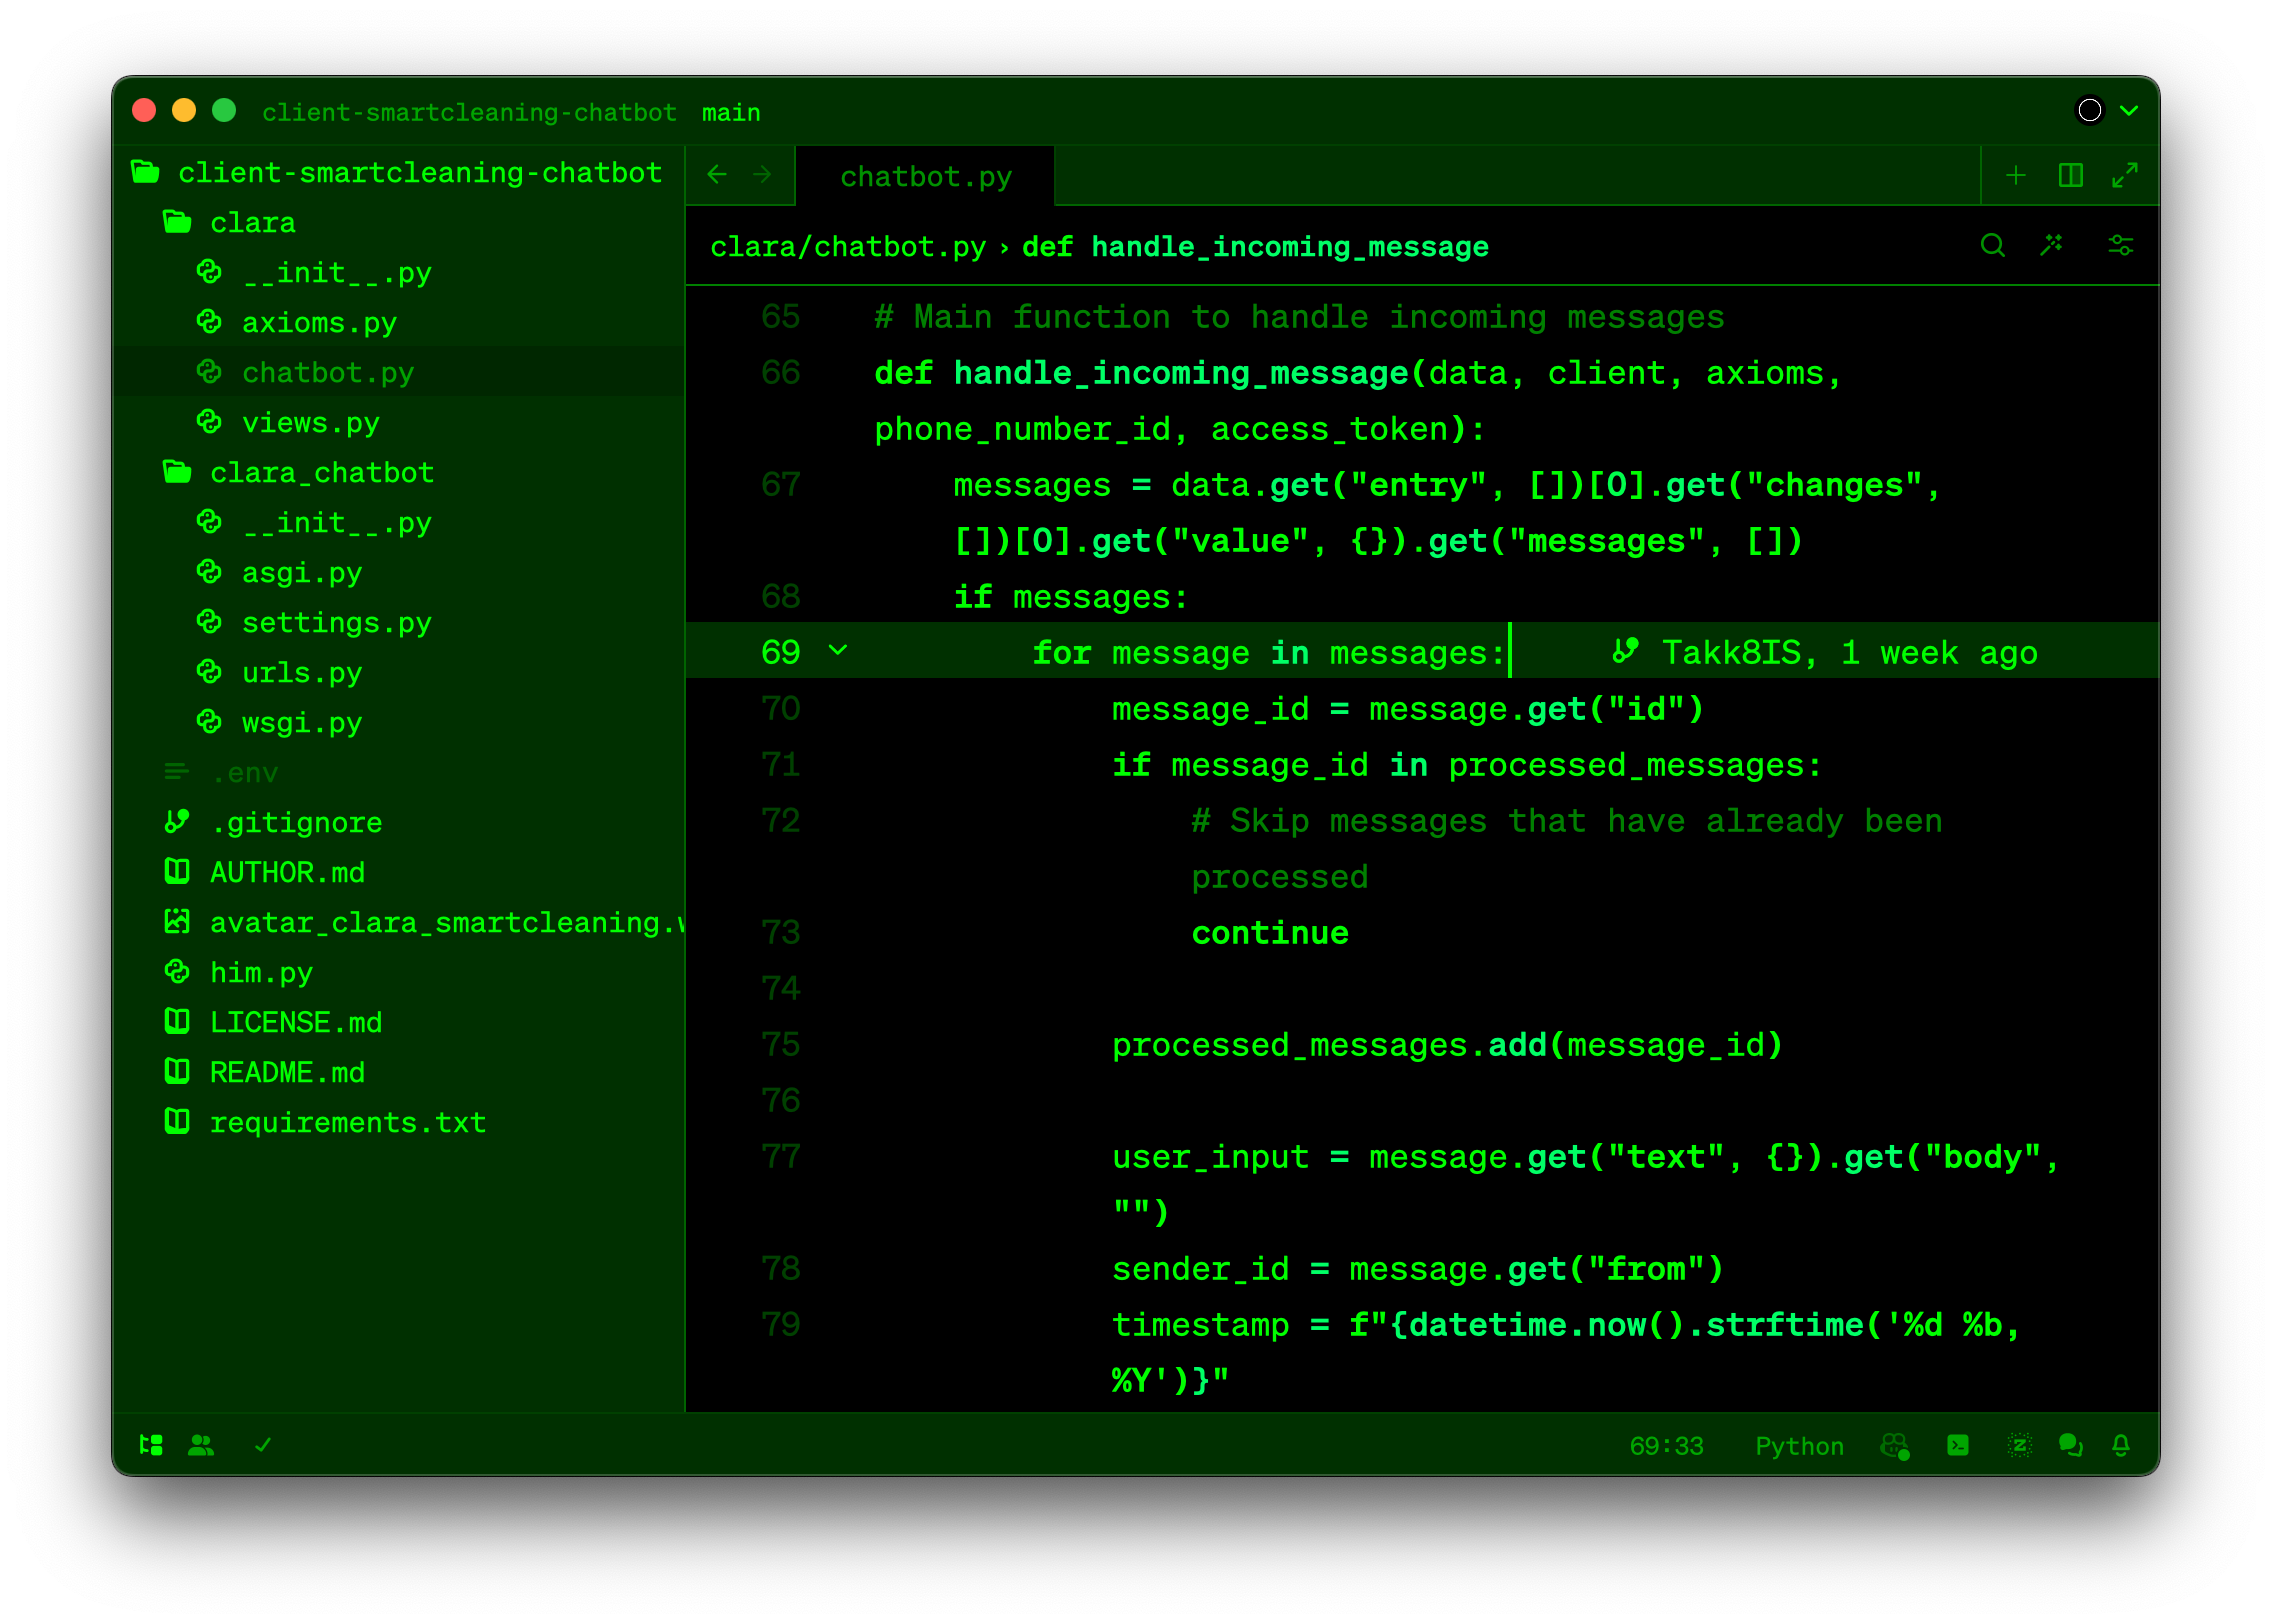This screenshot has height=1624, width=2272.
Task: Open settings.py in the project tree
Action: click(x=398, y=622)
